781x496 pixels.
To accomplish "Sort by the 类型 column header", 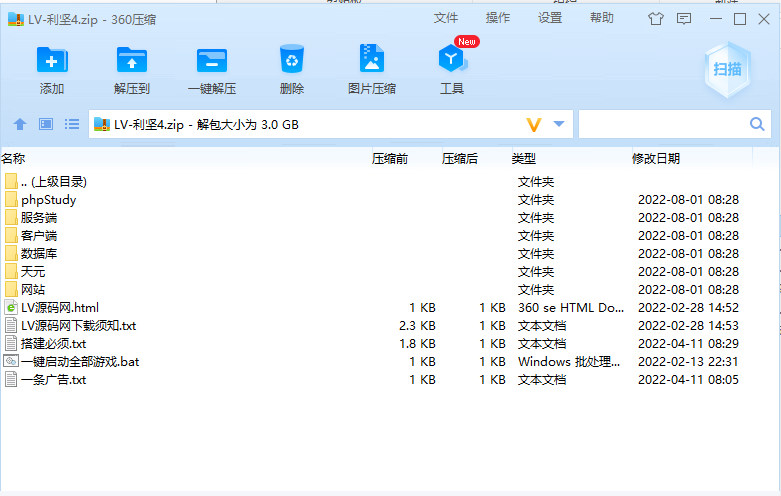I will coord(523,159).
